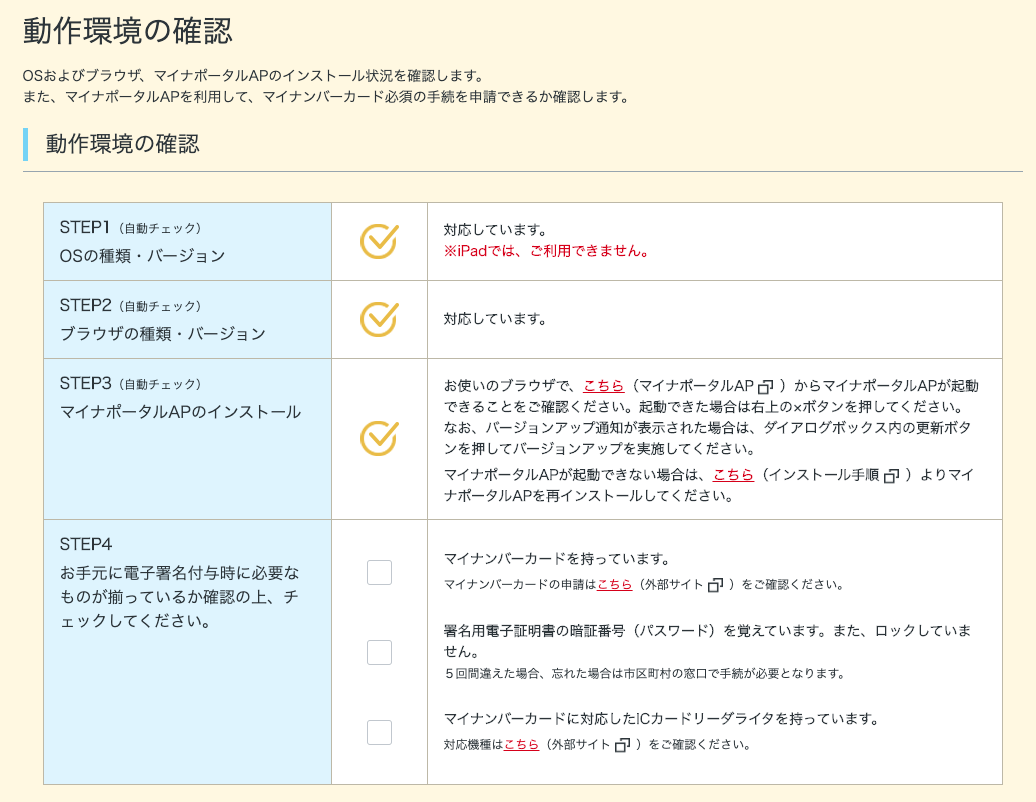This screenshot has height=802, width=1036.
Task: Click the STEP2 browser check status icon
Action: click(x=379, y=319)
